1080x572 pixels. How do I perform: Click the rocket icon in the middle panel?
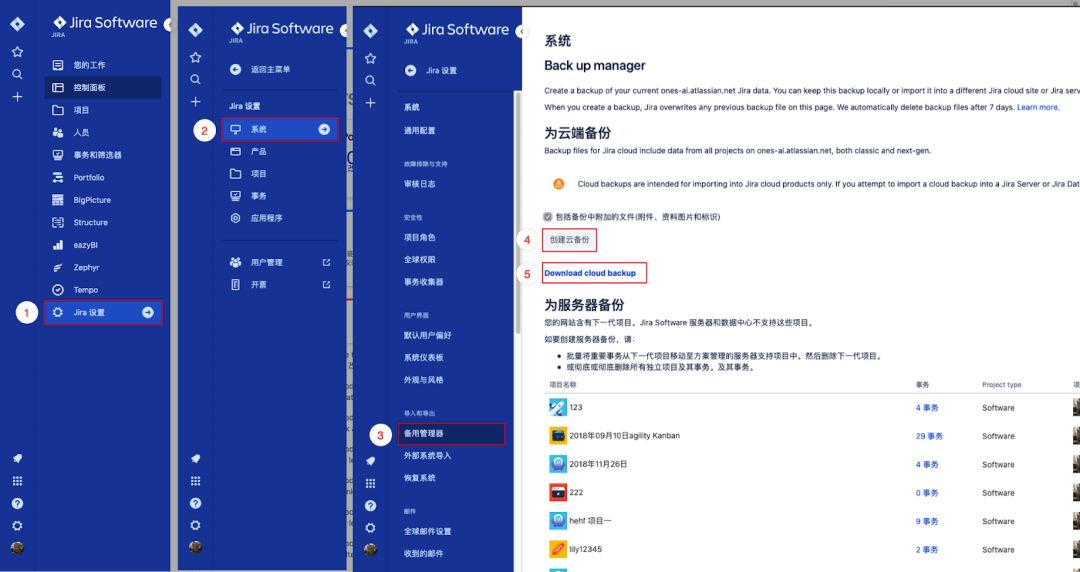pos(196,458)
